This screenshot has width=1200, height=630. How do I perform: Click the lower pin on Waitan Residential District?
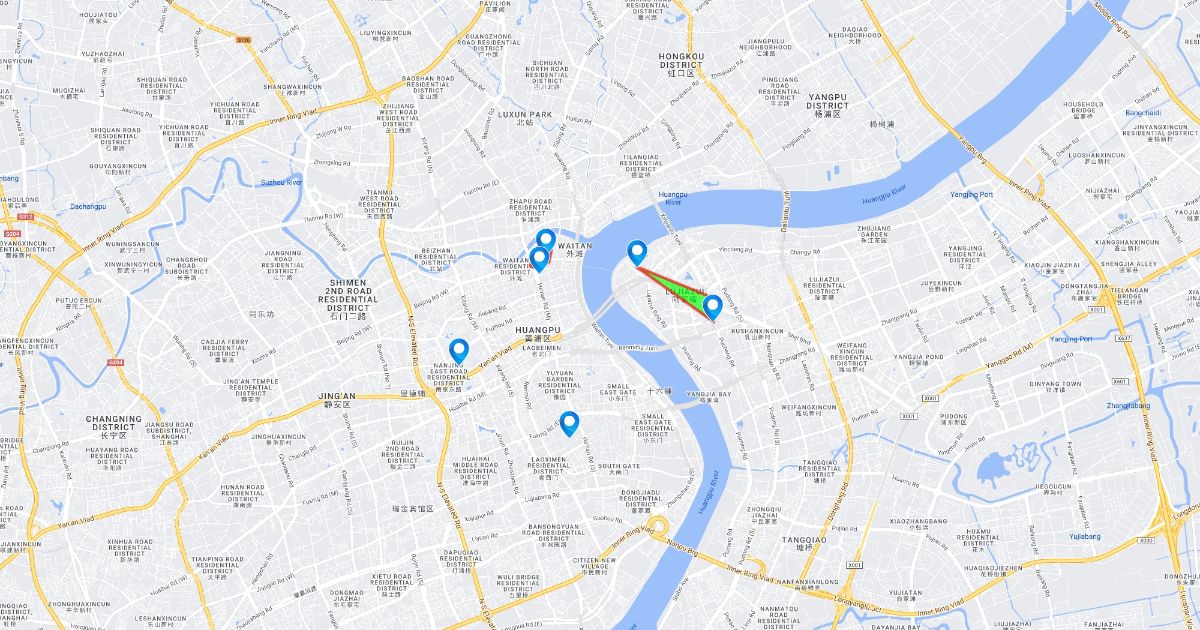pos(539,259)
